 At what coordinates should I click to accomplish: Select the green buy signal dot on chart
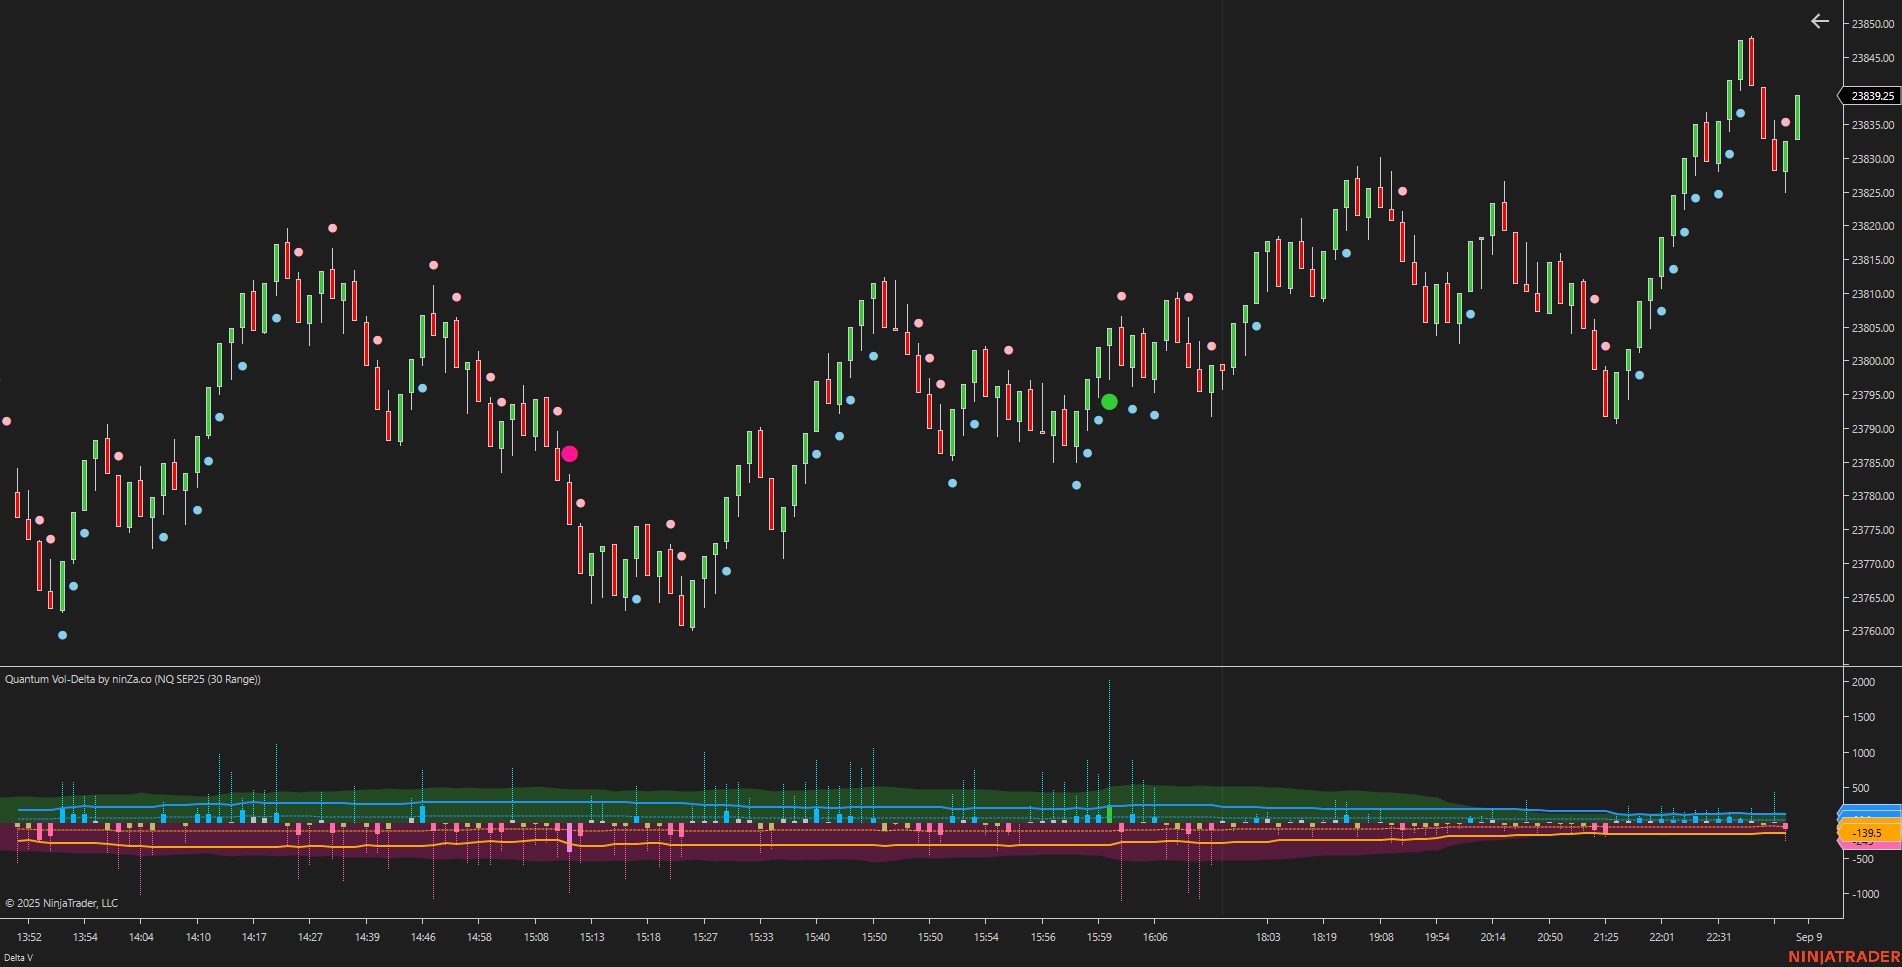tap(1110, 401)
